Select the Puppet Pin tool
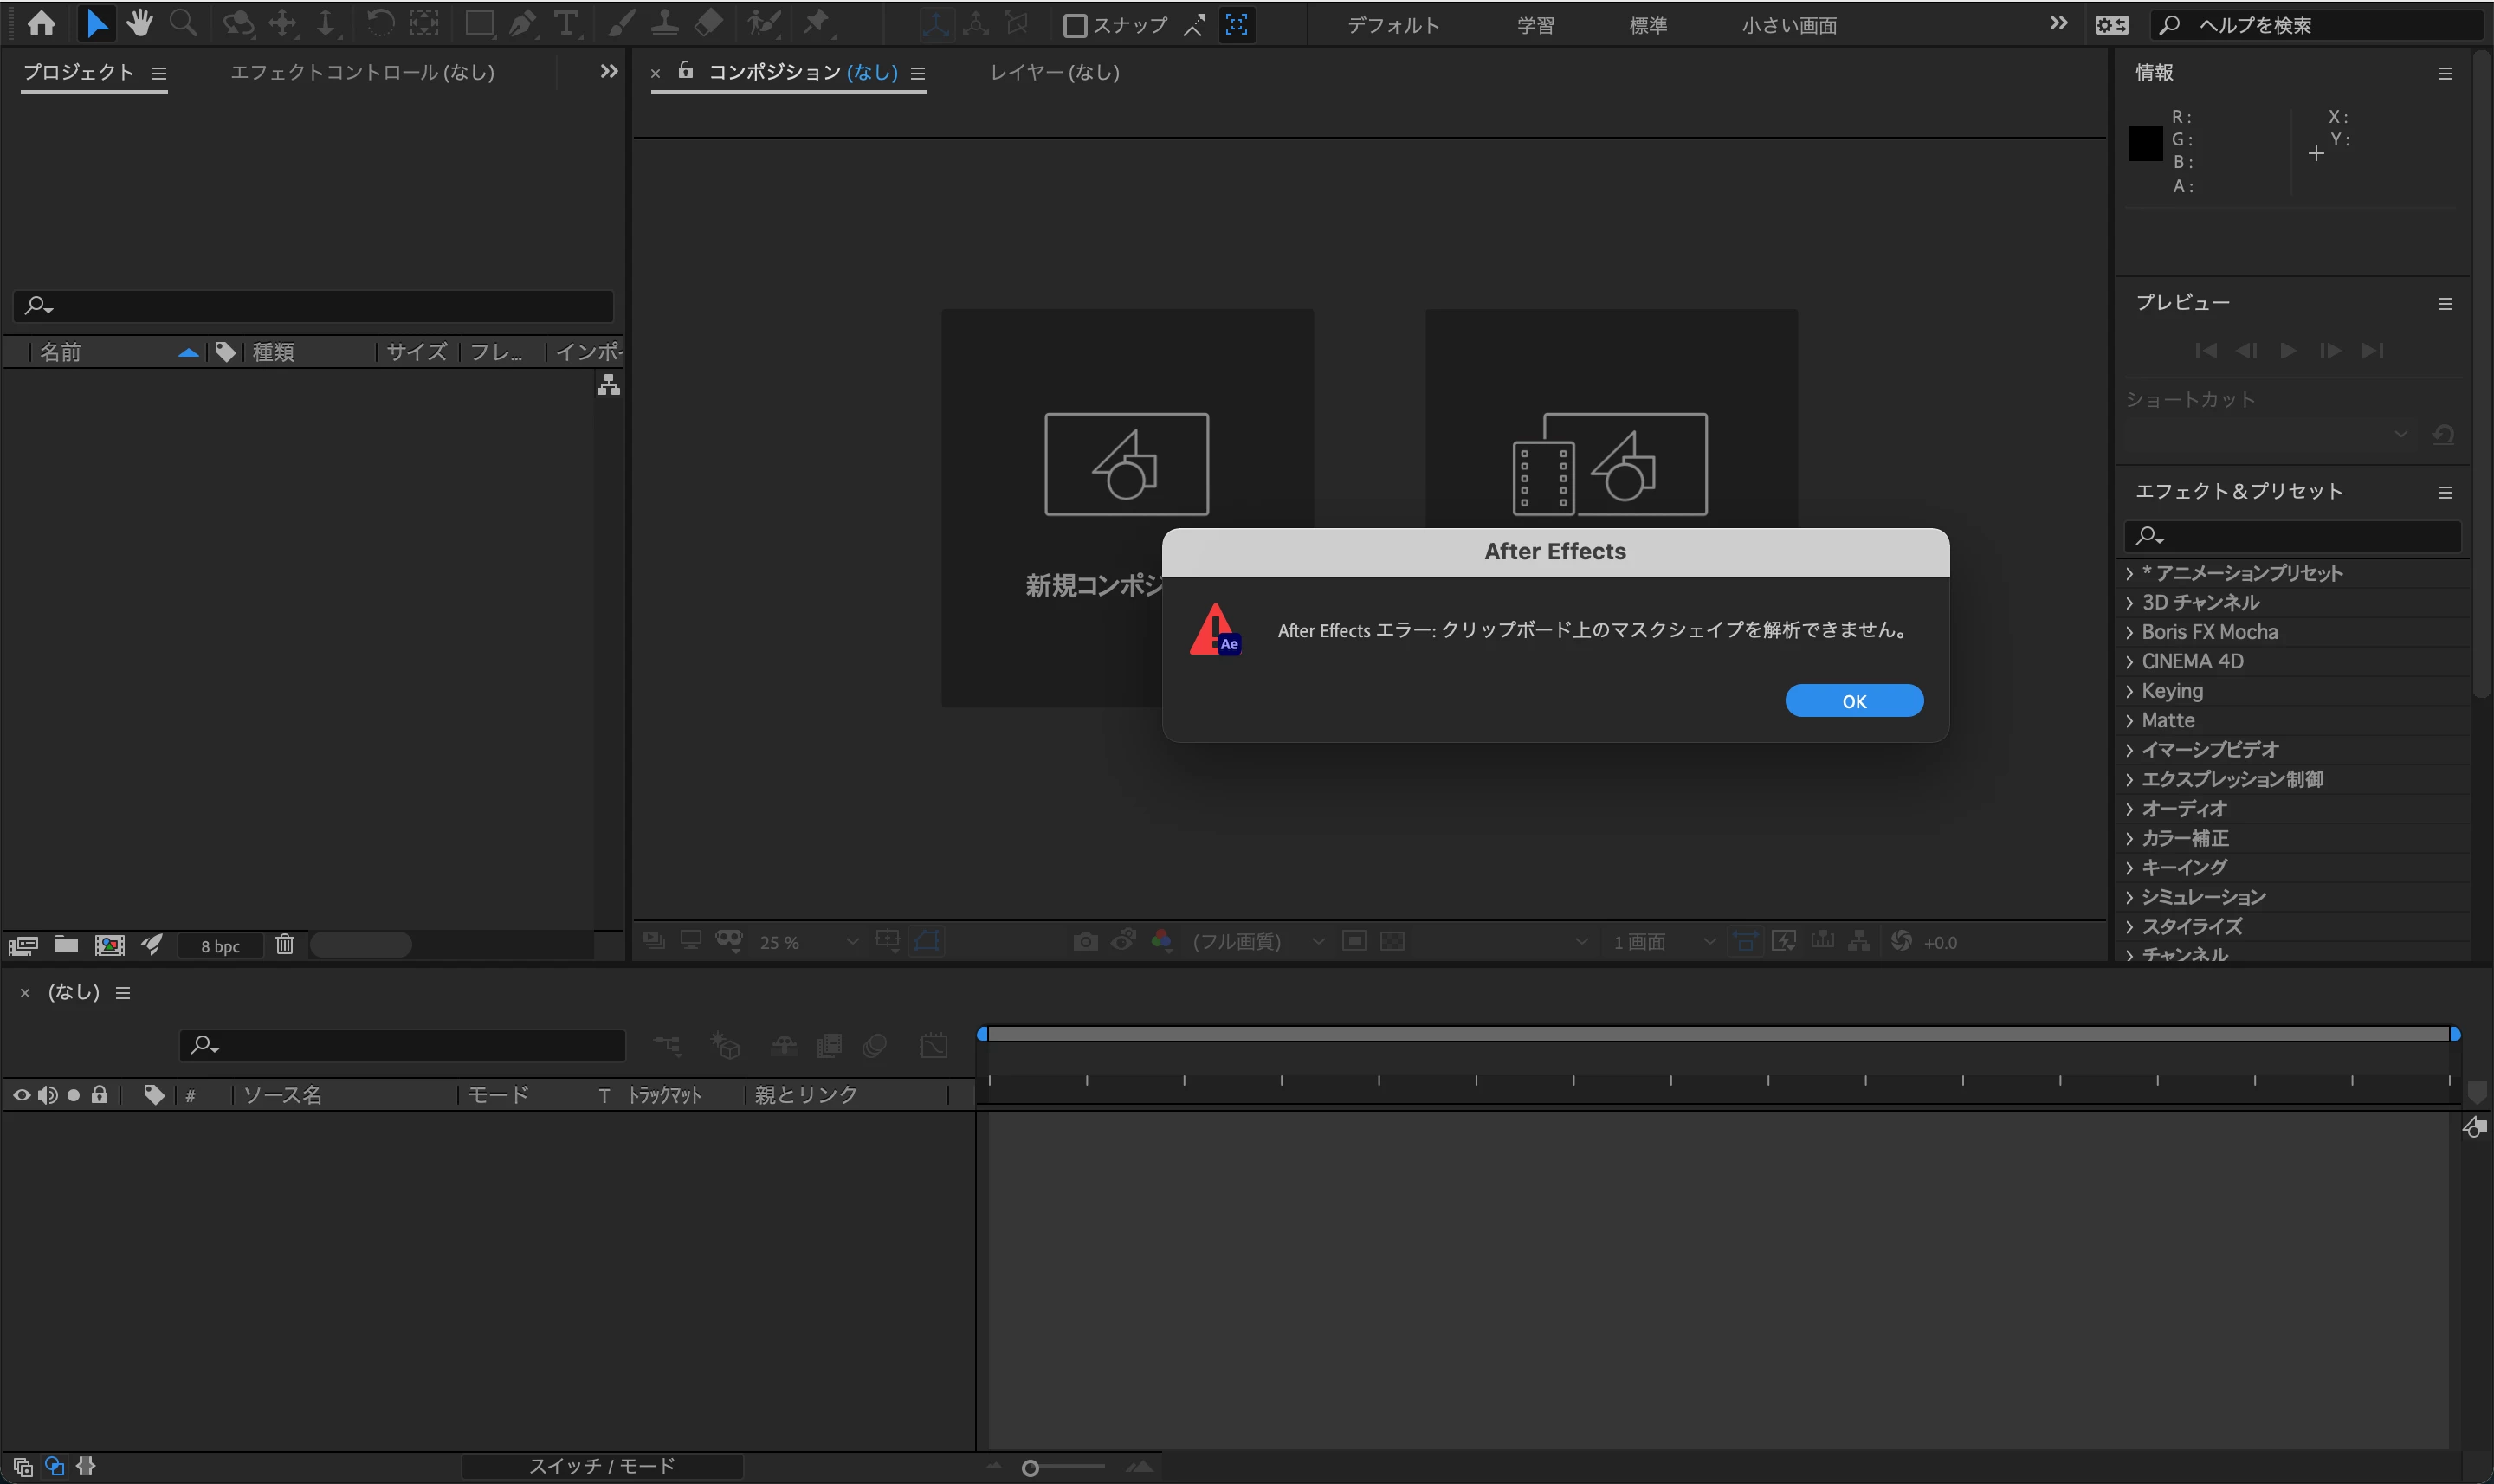The height and width of the screenshot is (1484, 2494). [817, 23]
